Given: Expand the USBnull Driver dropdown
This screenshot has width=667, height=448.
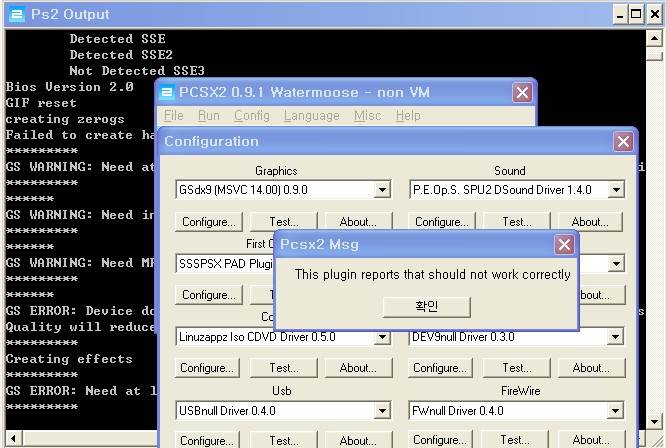Looking at the screenshot, I should point(382,411).
